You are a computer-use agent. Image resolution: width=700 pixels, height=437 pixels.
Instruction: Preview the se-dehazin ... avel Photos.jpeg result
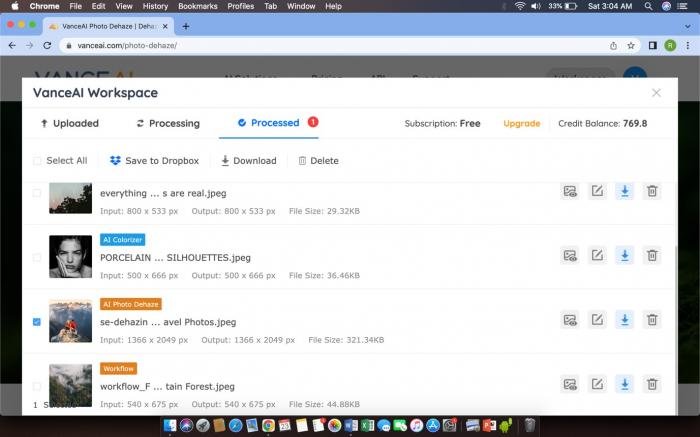click(570, 320)
